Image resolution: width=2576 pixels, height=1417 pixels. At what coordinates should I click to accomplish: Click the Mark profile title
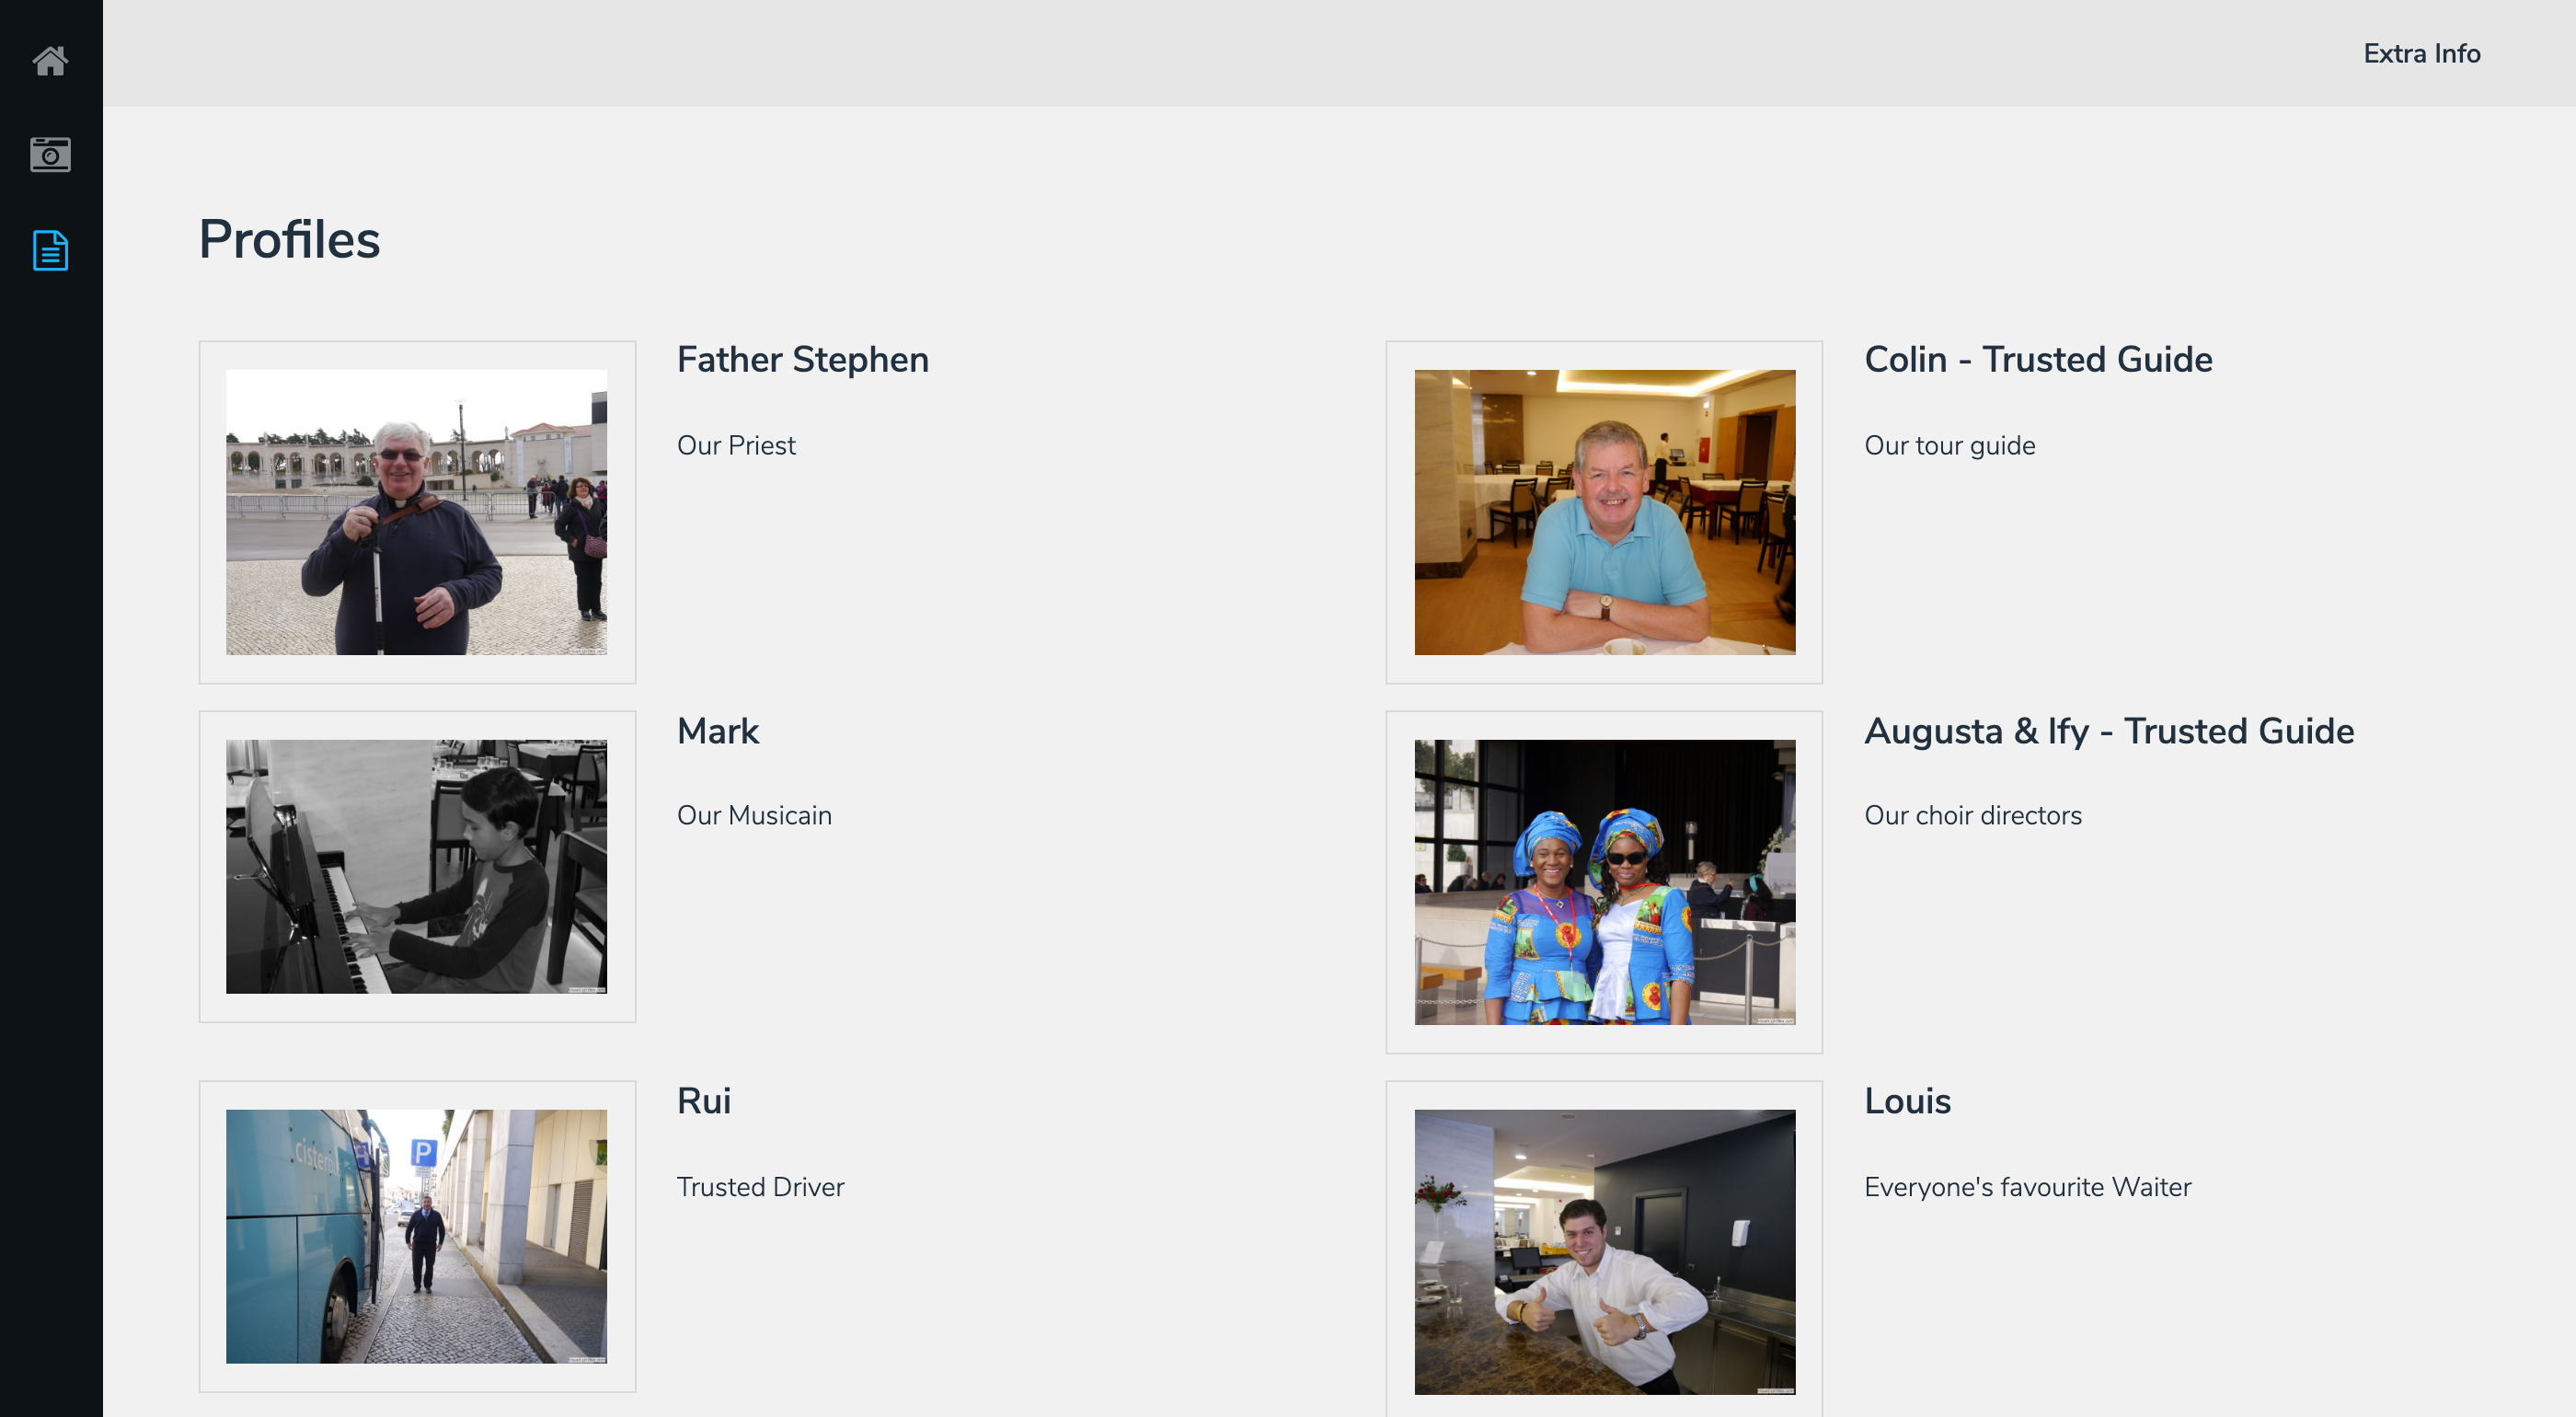718,731
